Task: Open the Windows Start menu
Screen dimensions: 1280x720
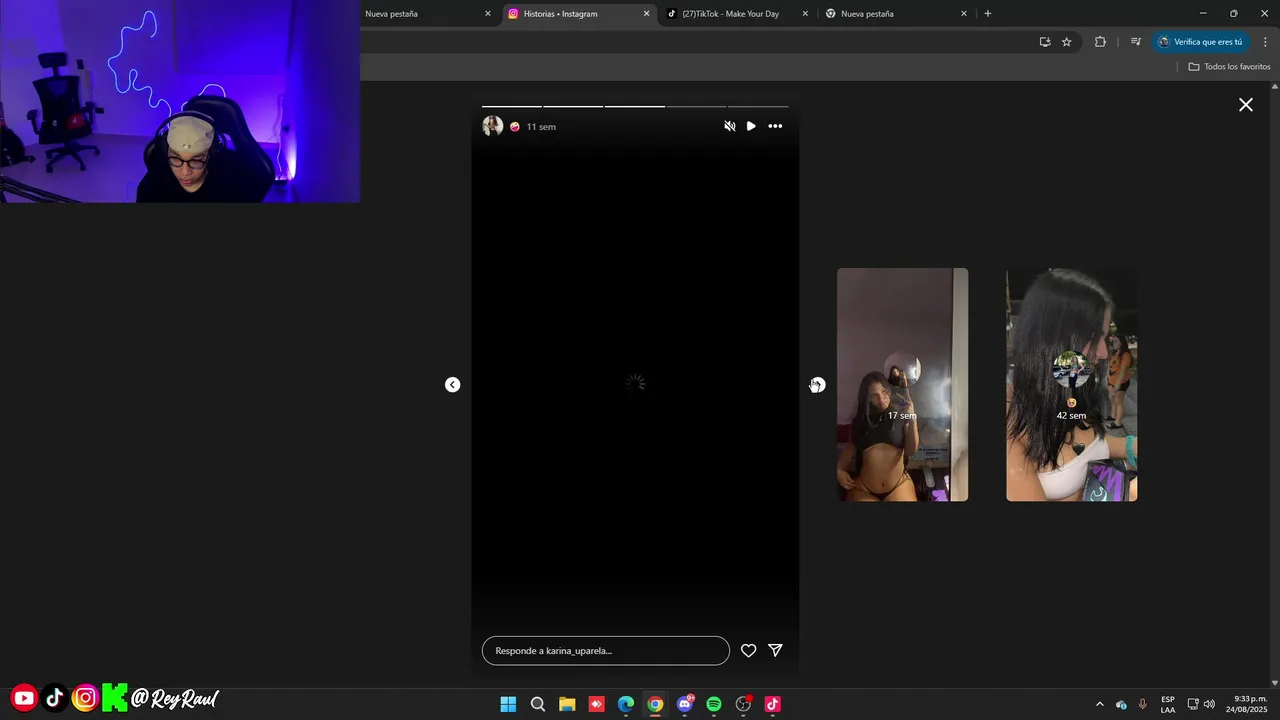Action: pos(508,704)
